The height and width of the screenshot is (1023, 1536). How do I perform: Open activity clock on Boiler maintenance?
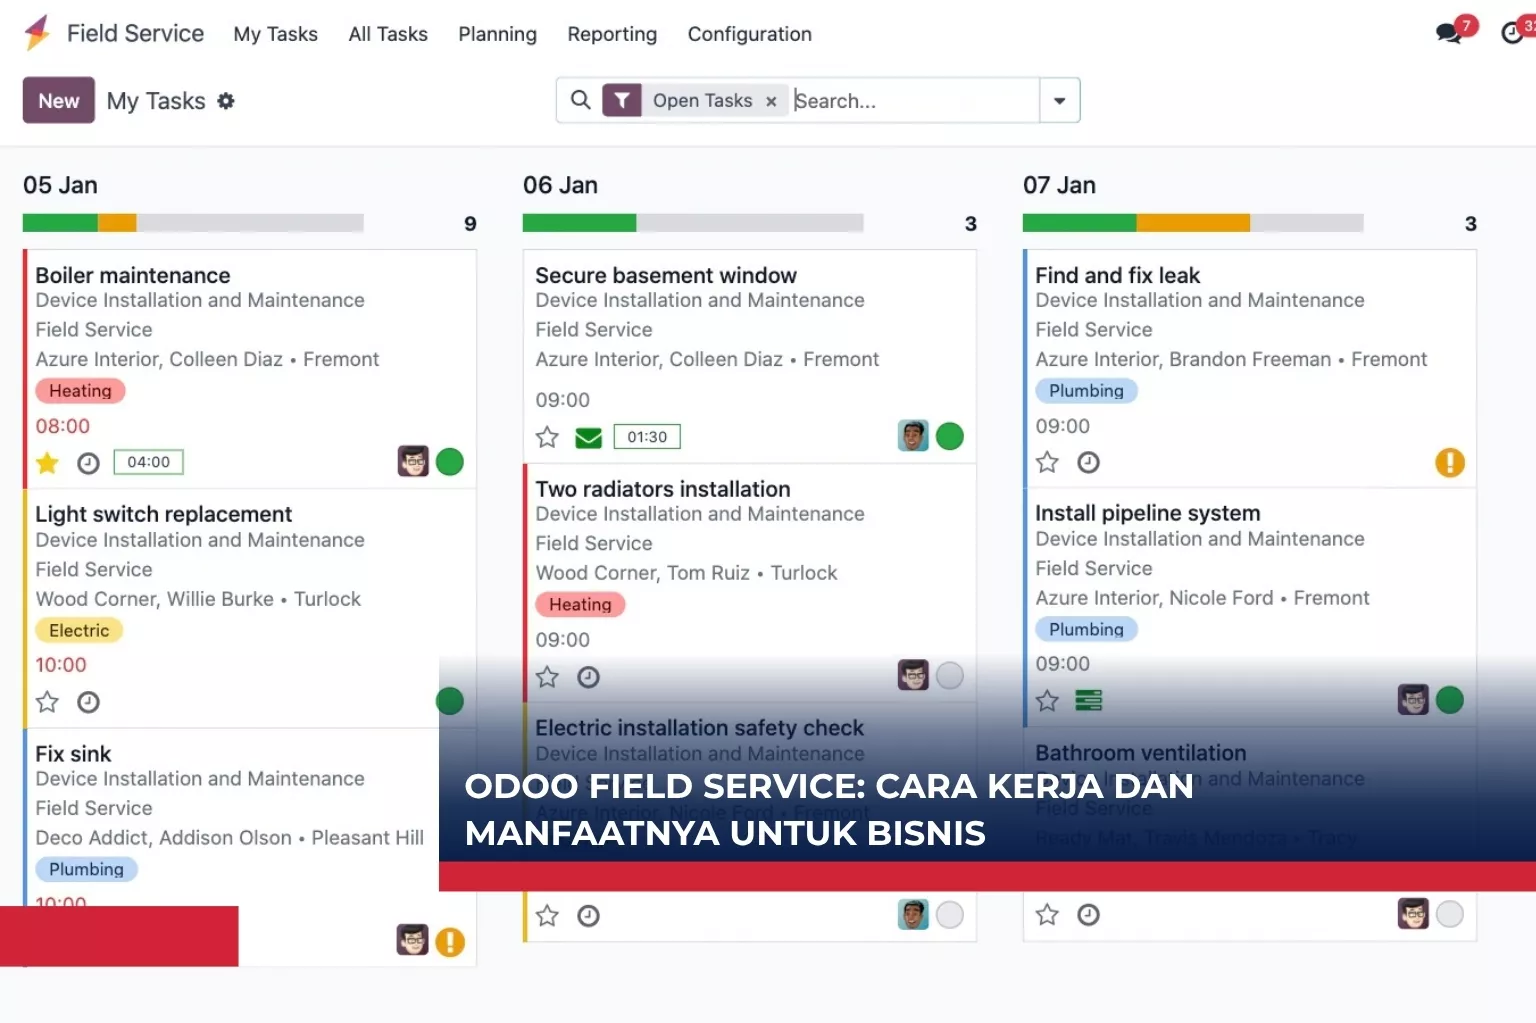tap(89, 463)
